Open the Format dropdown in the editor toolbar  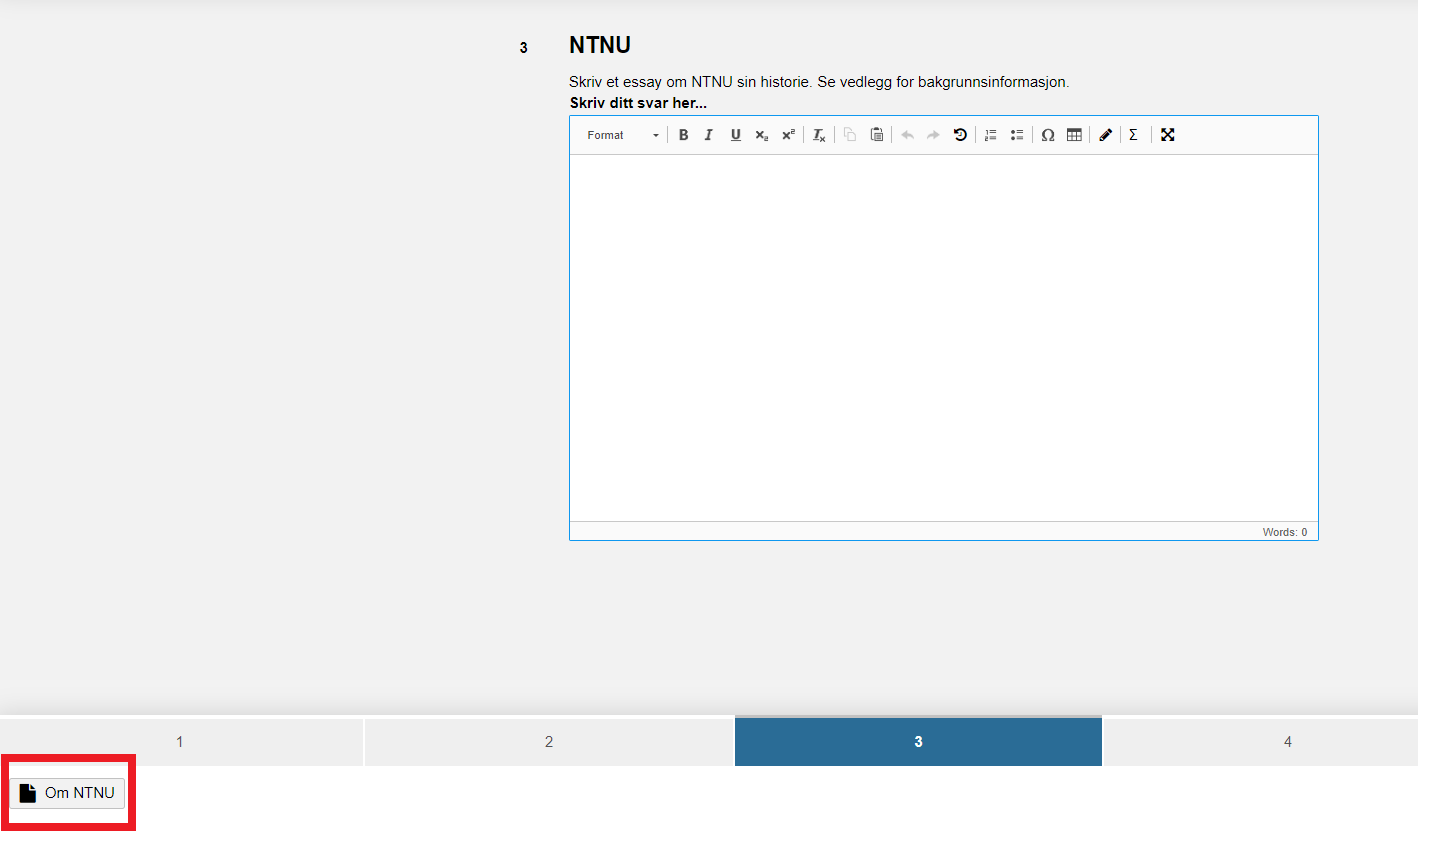tap(622, 135)
